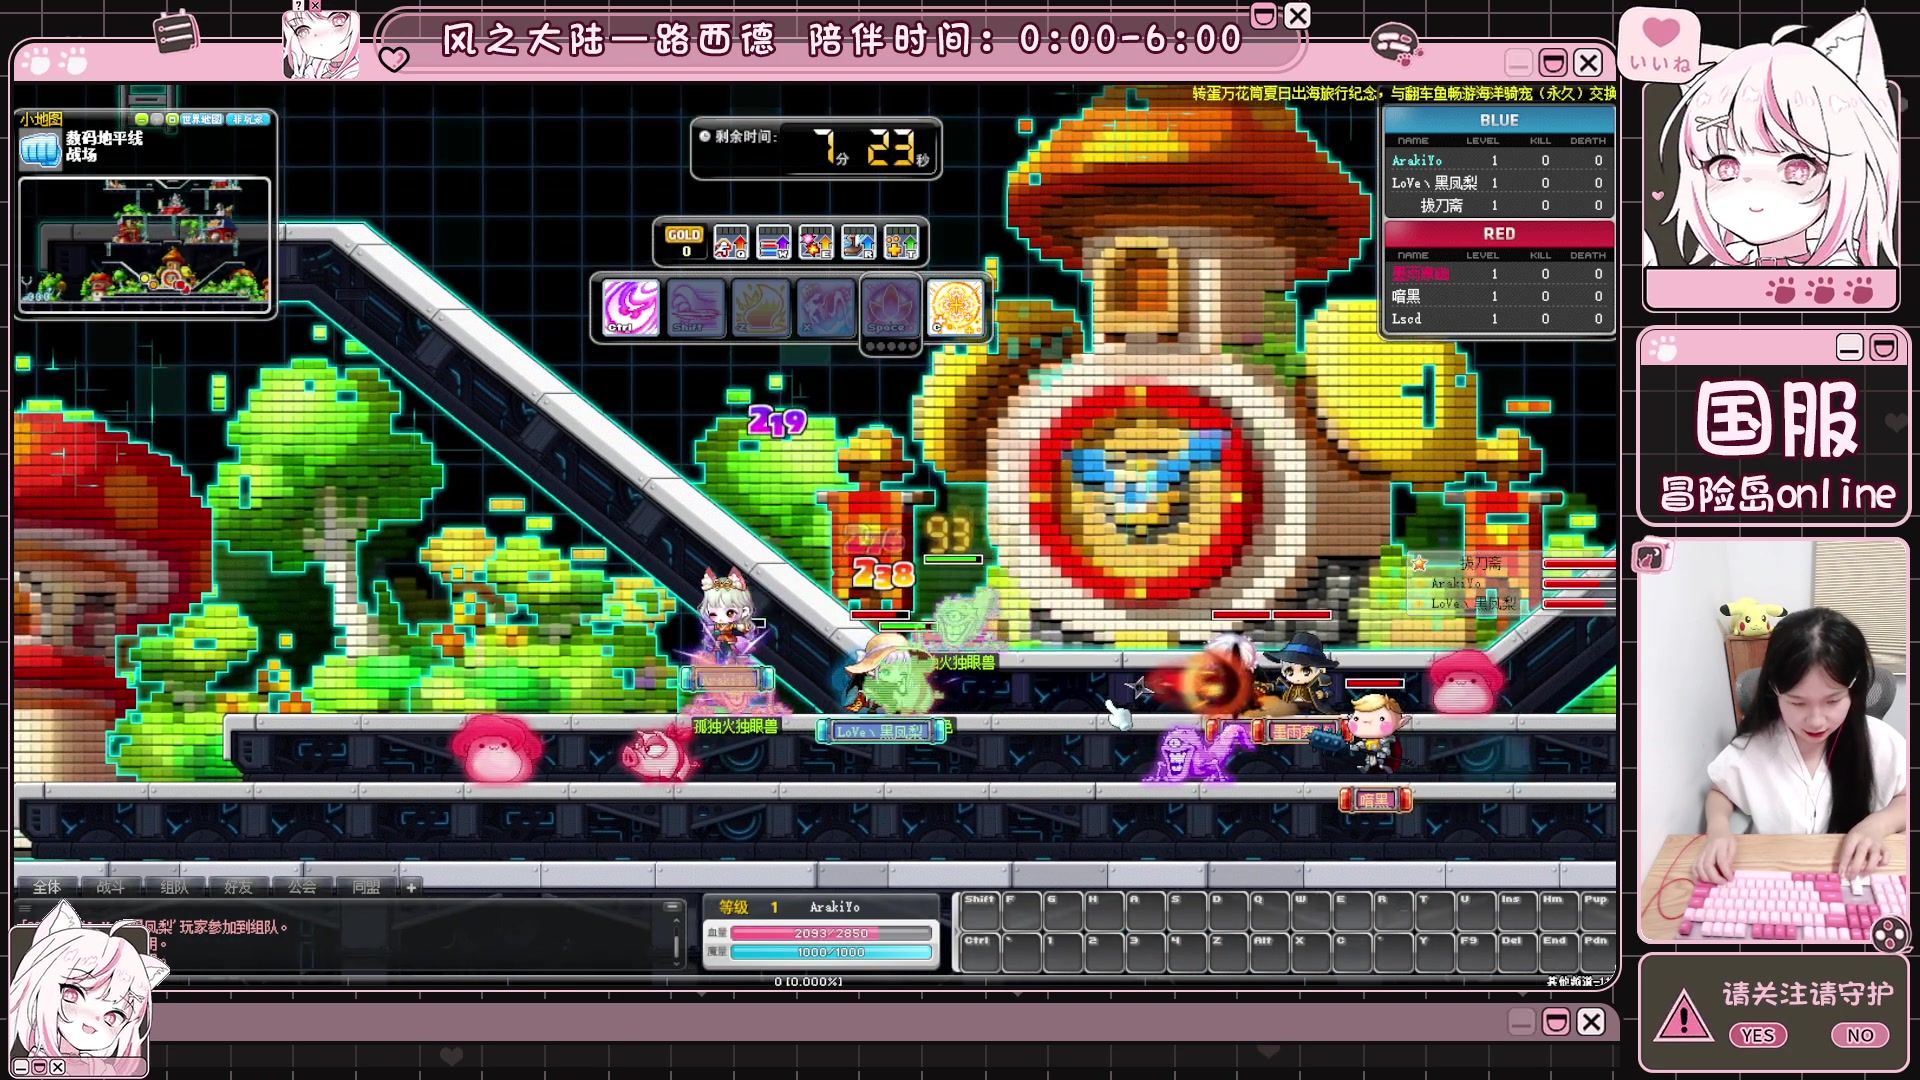The height and width of the screenshot is (1080, 1920).
Task: Select LoVe丶黑凤梨 row in BLUE scoreboard
Action: pyautogui.click(x=1498, y=183)
